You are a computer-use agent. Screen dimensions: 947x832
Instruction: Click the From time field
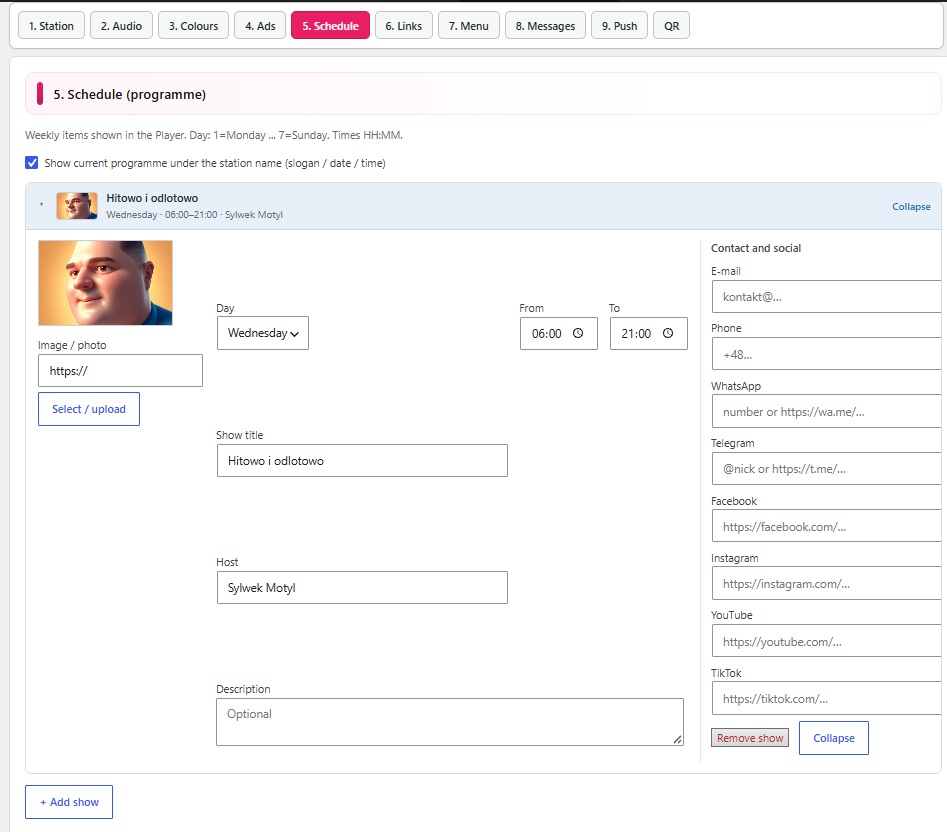[559, 333]
